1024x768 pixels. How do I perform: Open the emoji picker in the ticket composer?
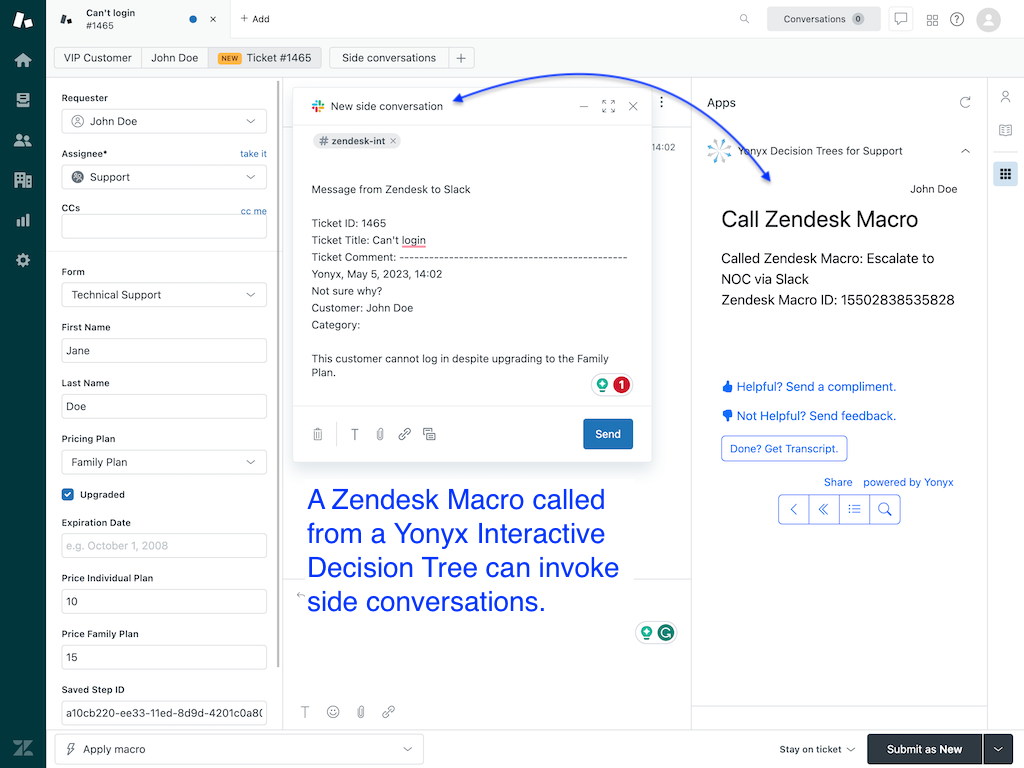coord(332,711)
